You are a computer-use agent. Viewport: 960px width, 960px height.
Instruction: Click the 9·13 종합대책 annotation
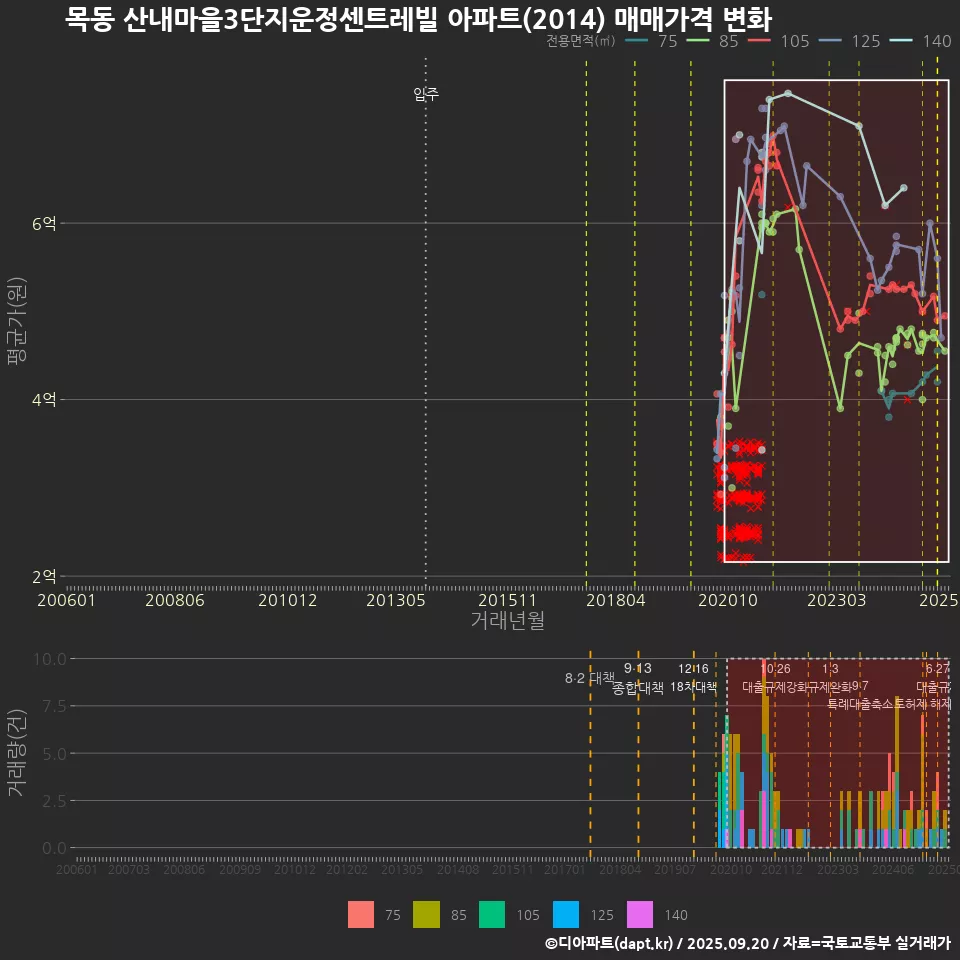(x=638, y=678)
